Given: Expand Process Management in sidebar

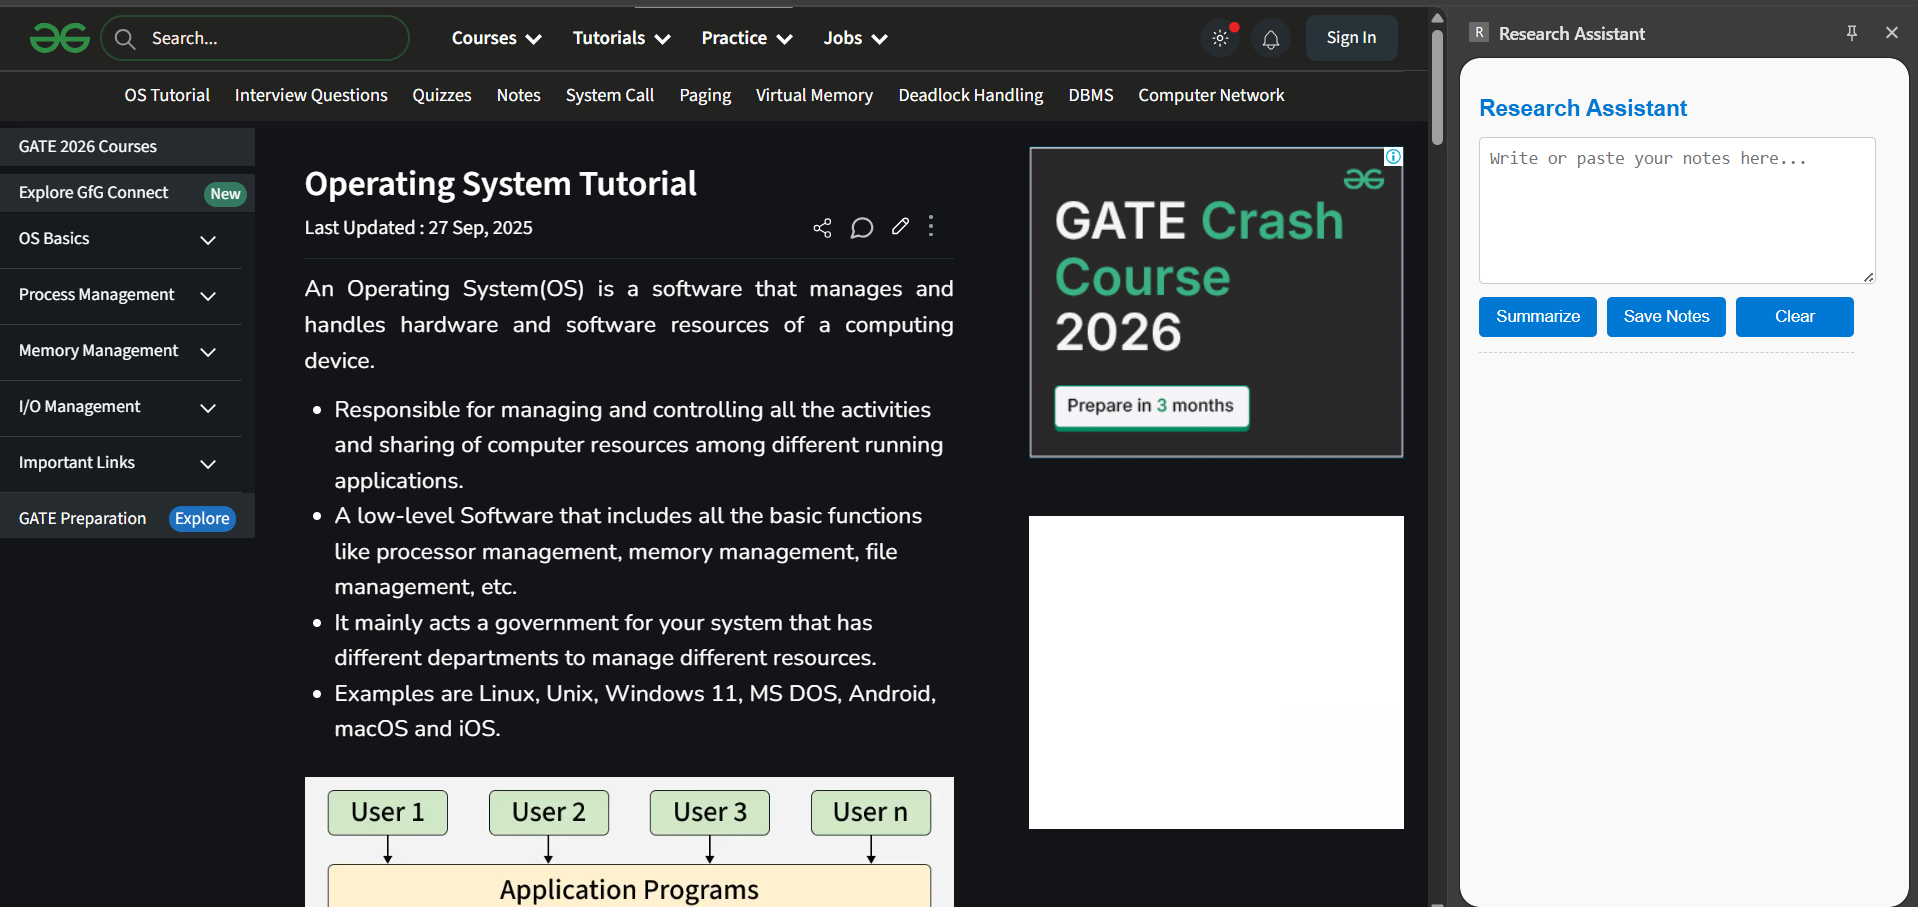Looking at the screenshot, I should [208, 296].
